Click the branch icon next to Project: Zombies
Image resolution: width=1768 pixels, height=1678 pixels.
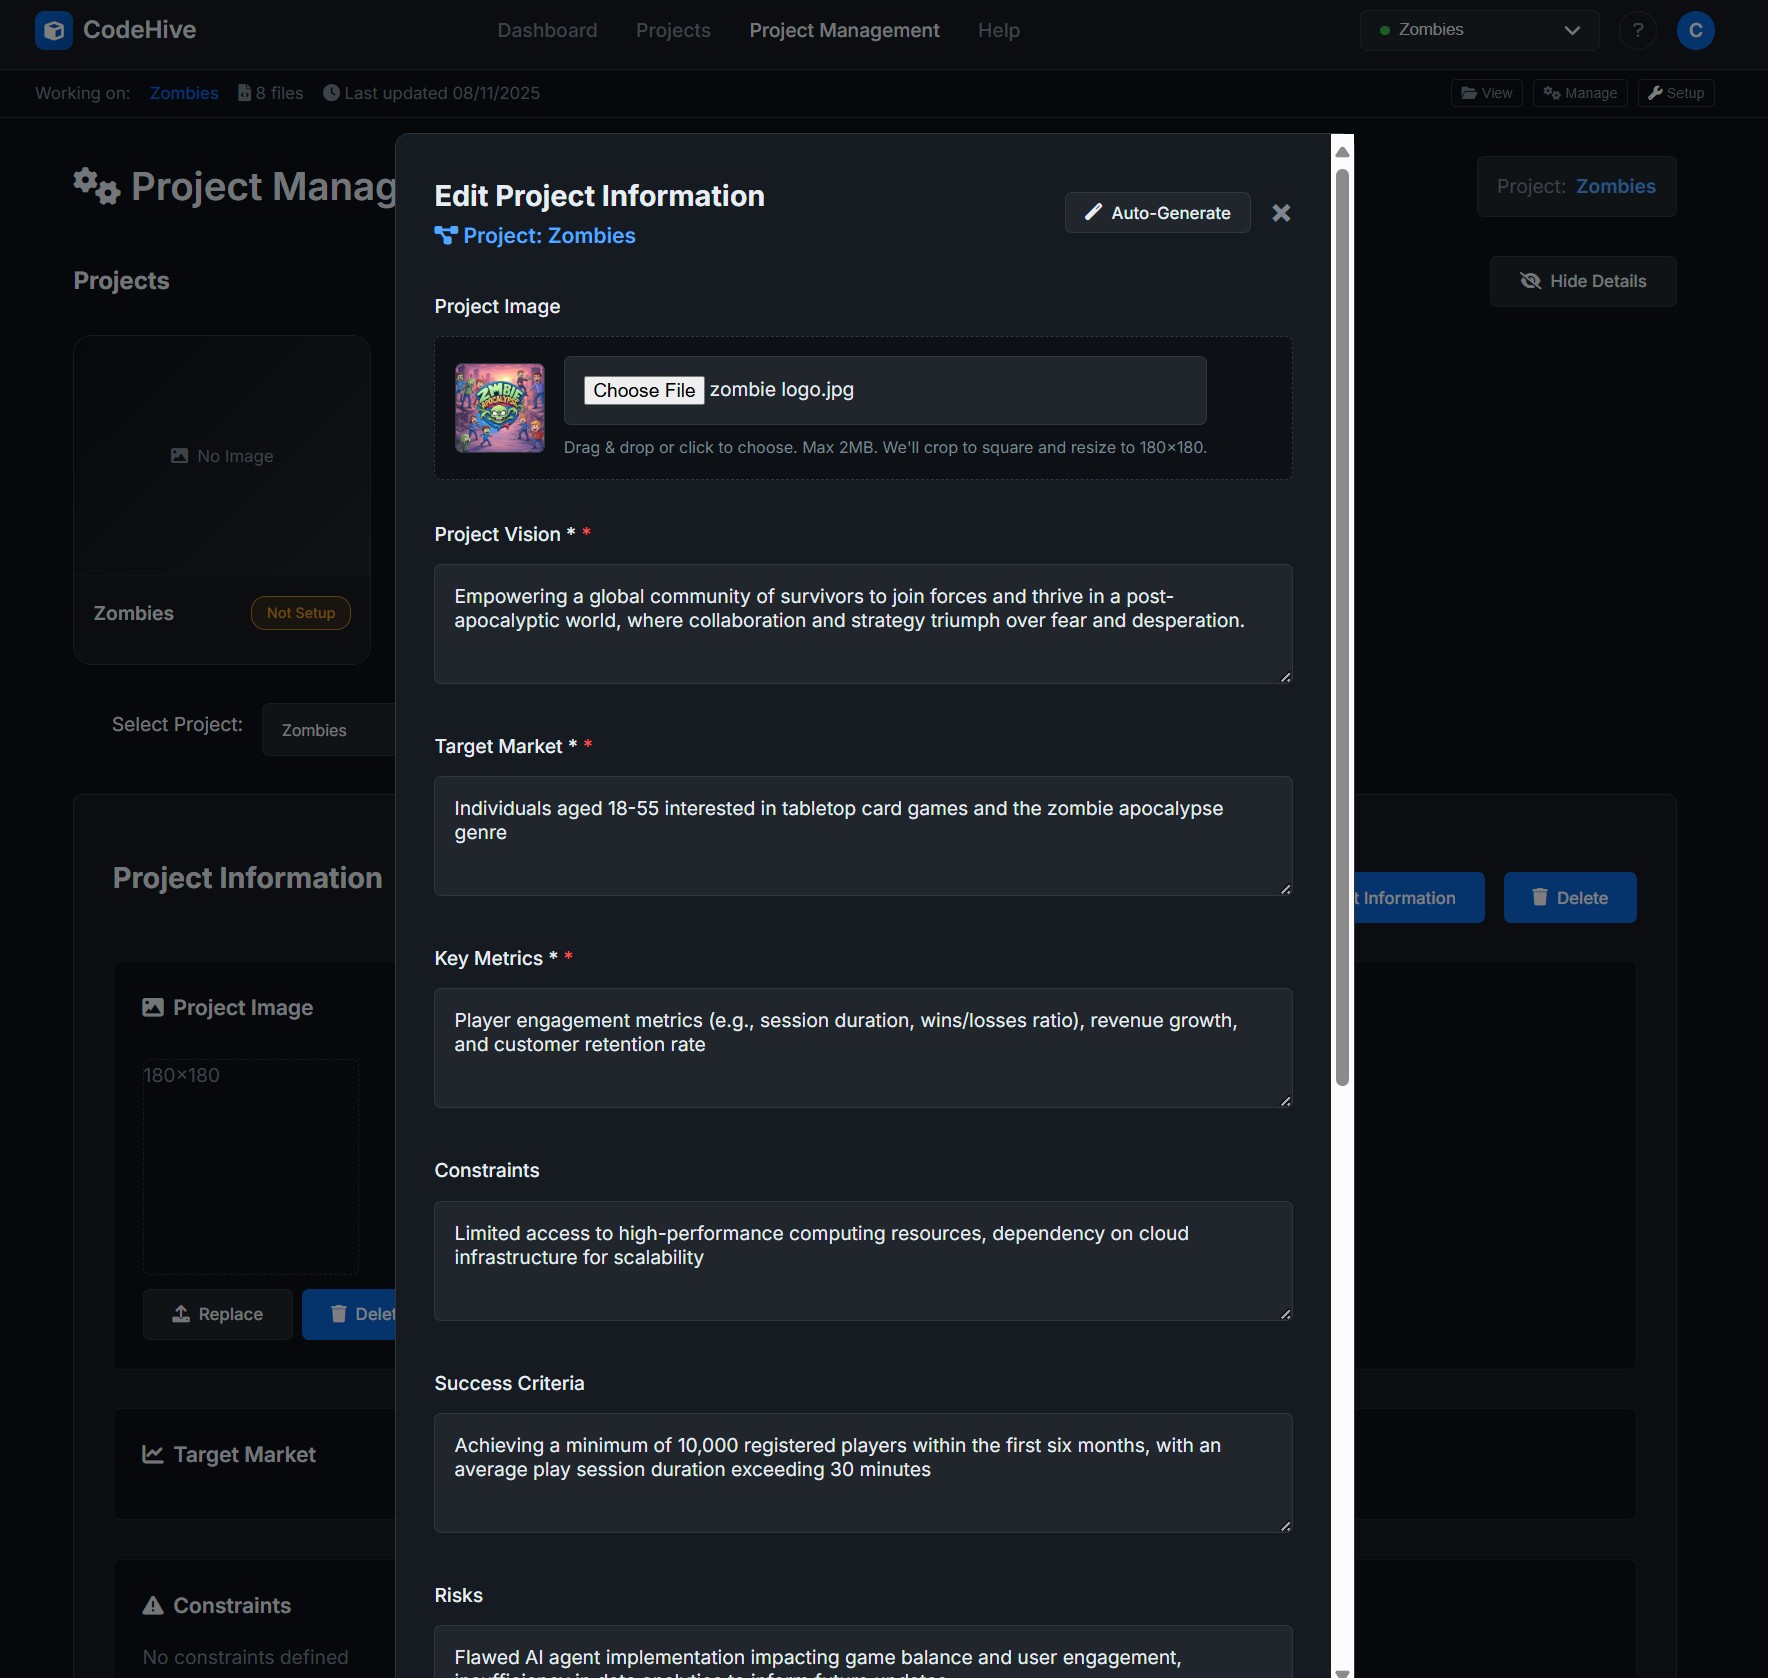446,236
